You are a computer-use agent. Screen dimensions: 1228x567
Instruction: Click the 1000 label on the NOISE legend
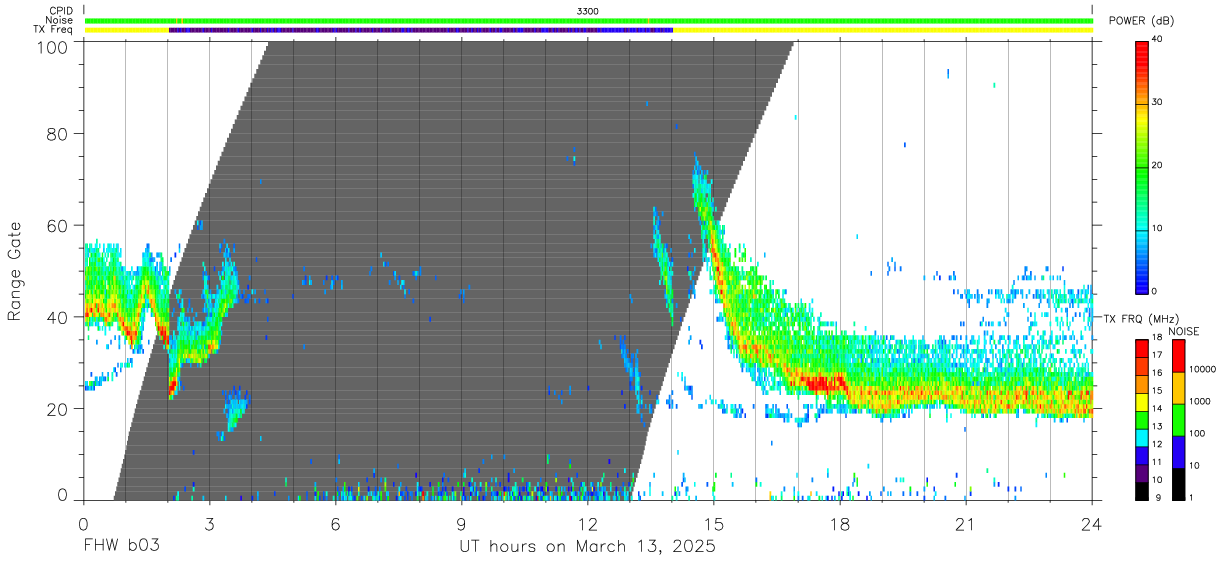(1200, 401)
